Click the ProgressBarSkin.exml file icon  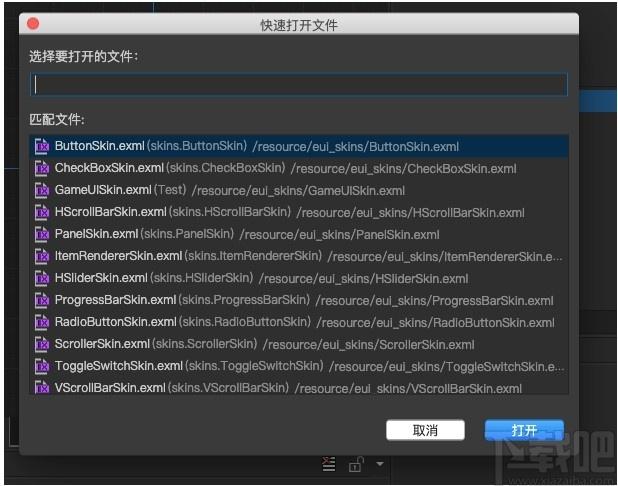42,301
